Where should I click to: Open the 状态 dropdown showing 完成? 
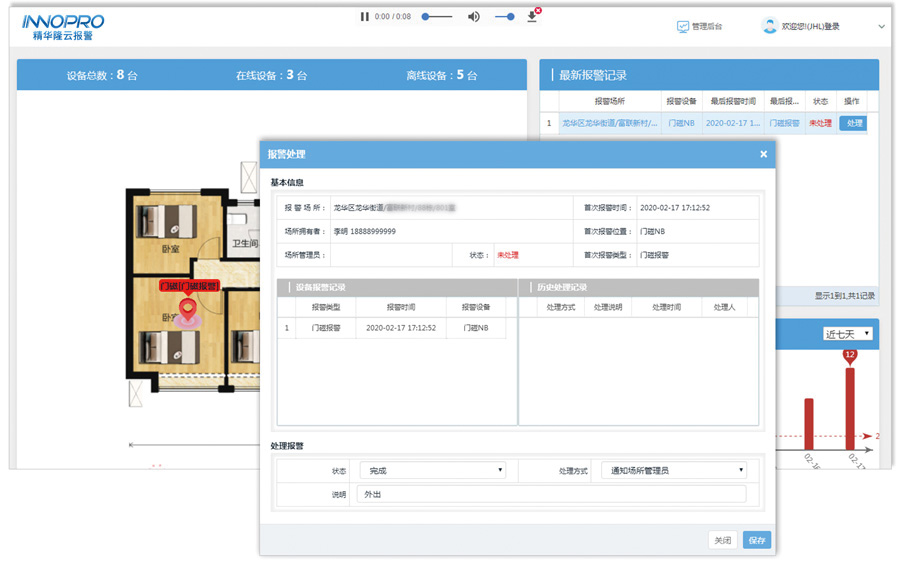coord(432,470)
